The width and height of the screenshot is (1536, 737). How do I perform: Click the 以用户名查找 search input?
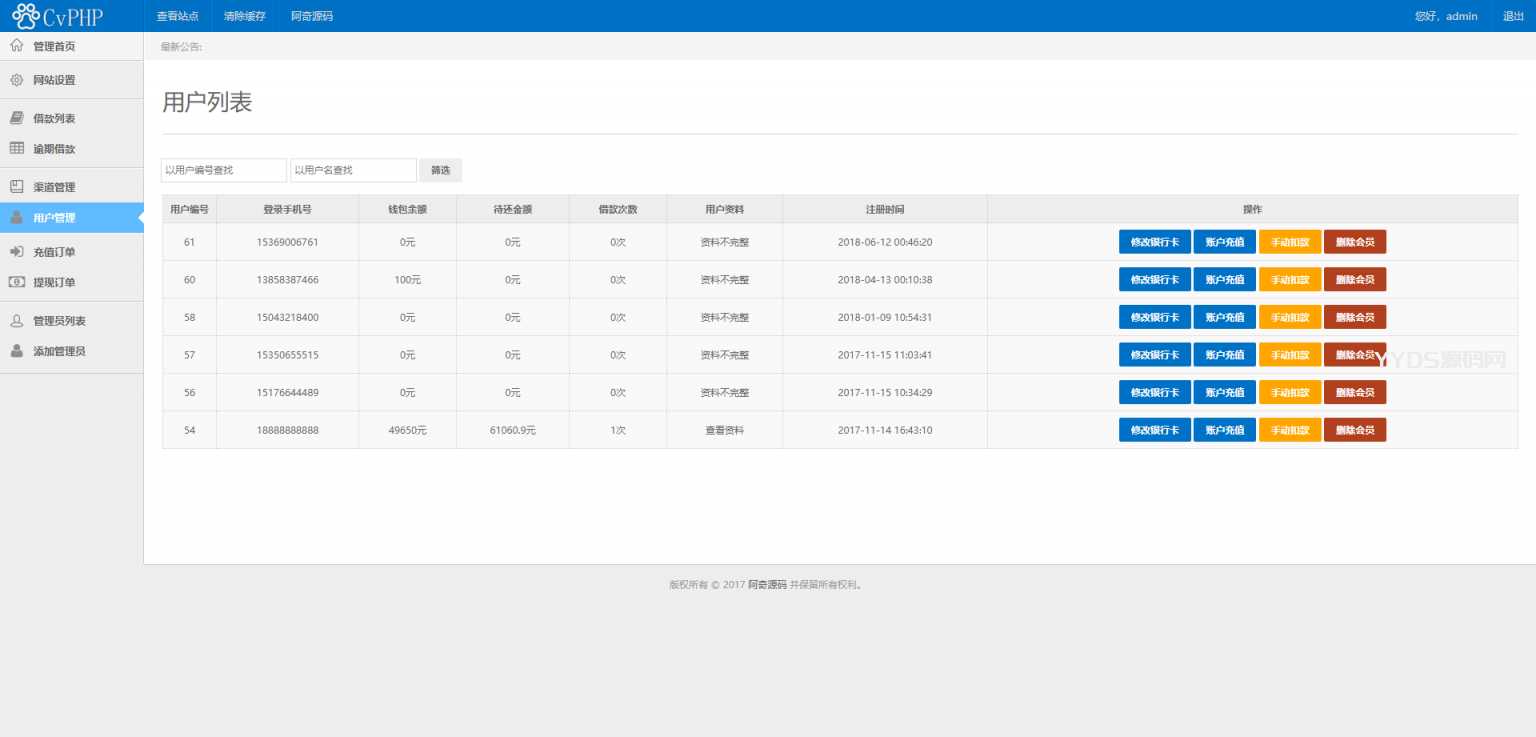point(353,170)
